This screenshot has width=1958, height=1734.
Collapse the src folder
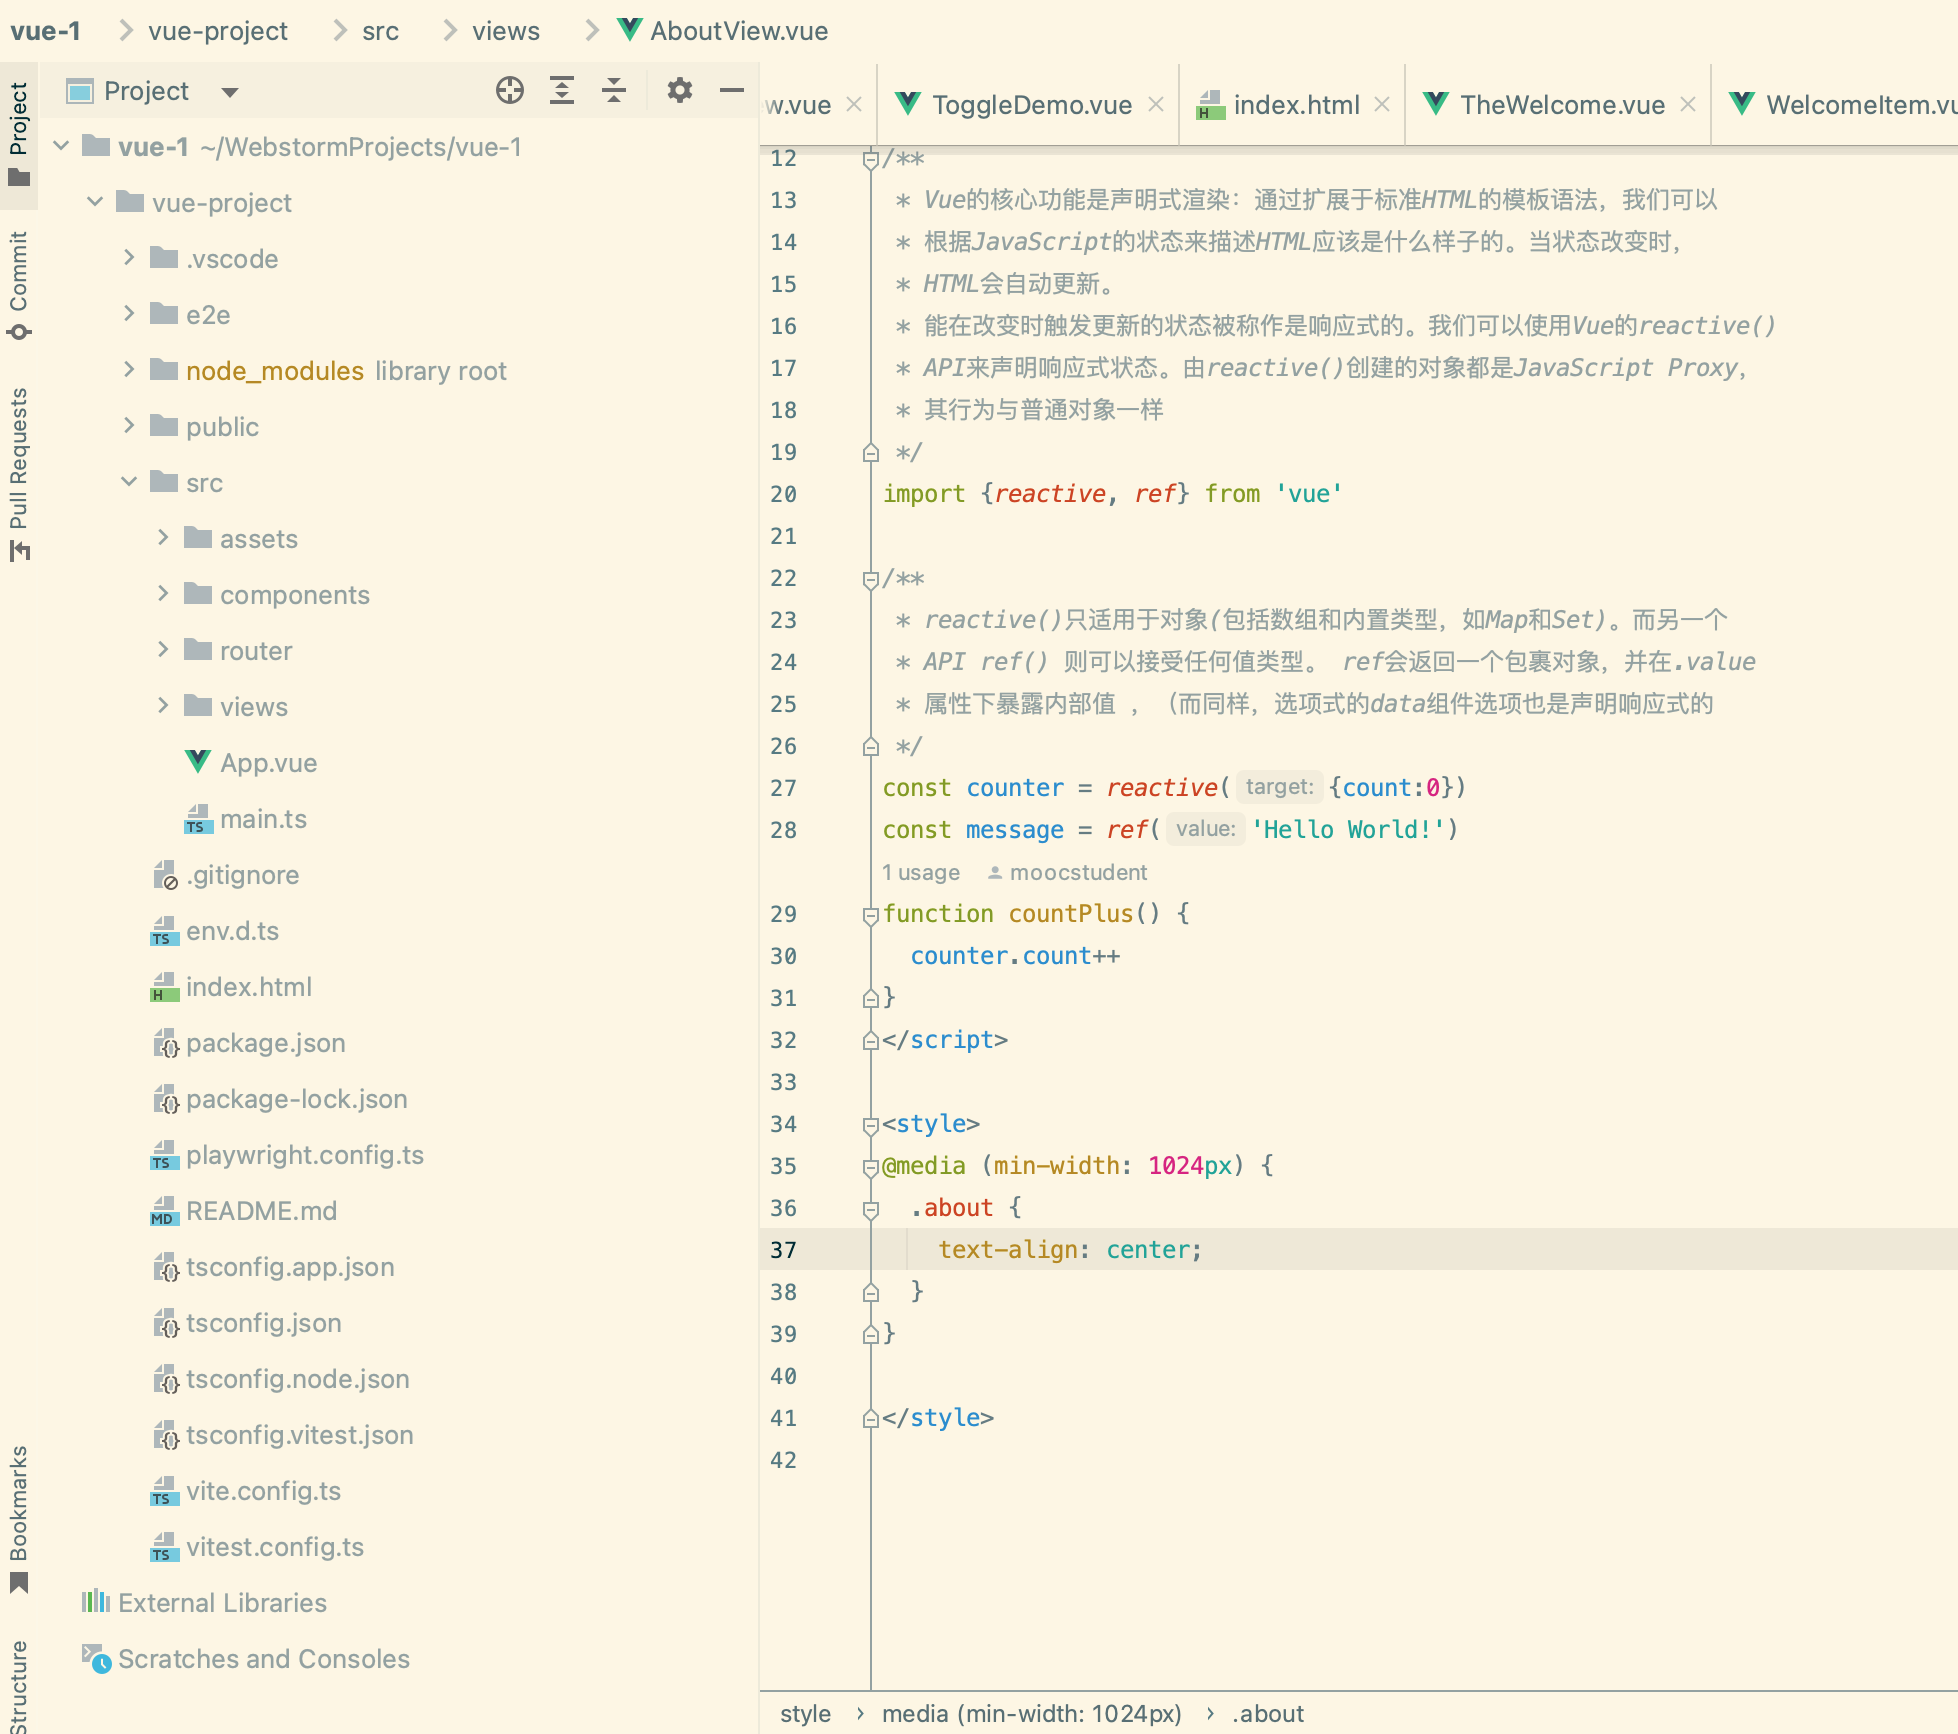click(129, 482)
